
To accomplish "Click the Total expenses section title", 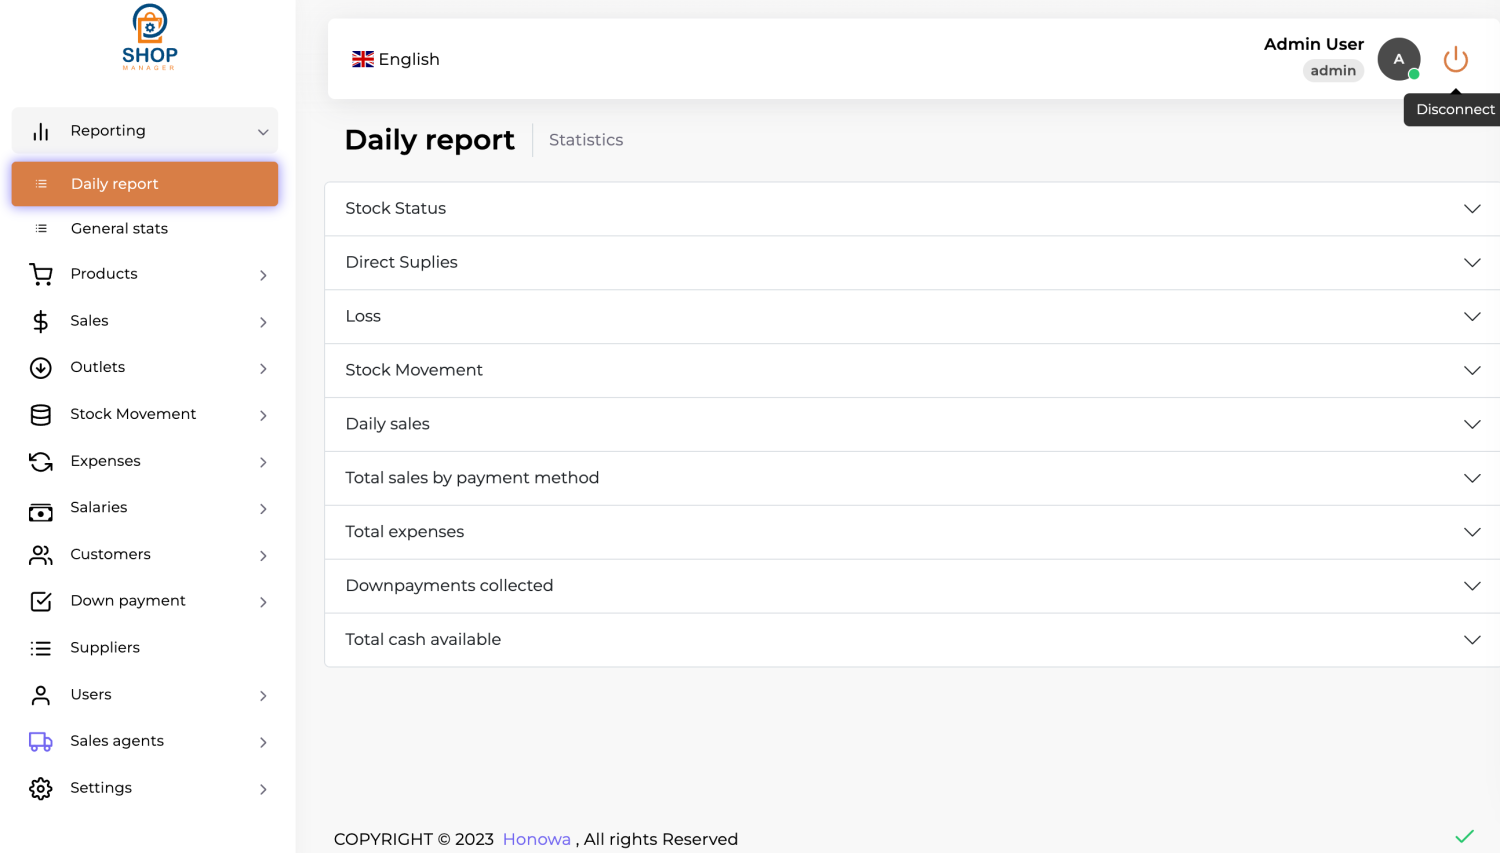I will [x=404, y=532].
